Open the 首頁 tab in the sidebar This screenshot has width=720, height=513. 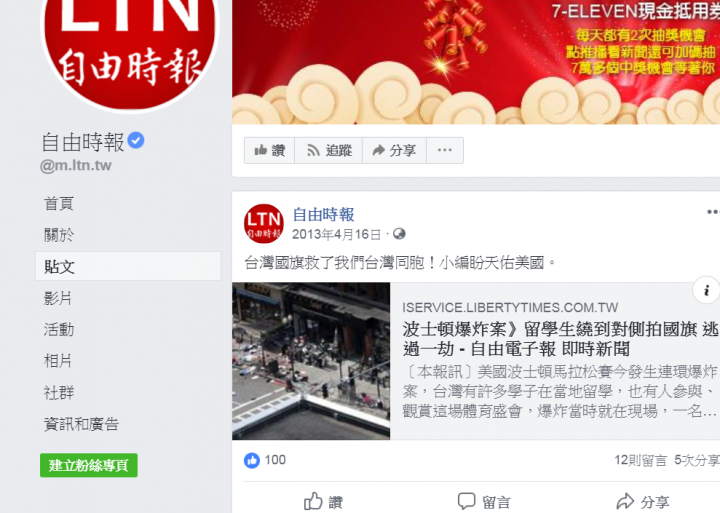coord(59,203)
